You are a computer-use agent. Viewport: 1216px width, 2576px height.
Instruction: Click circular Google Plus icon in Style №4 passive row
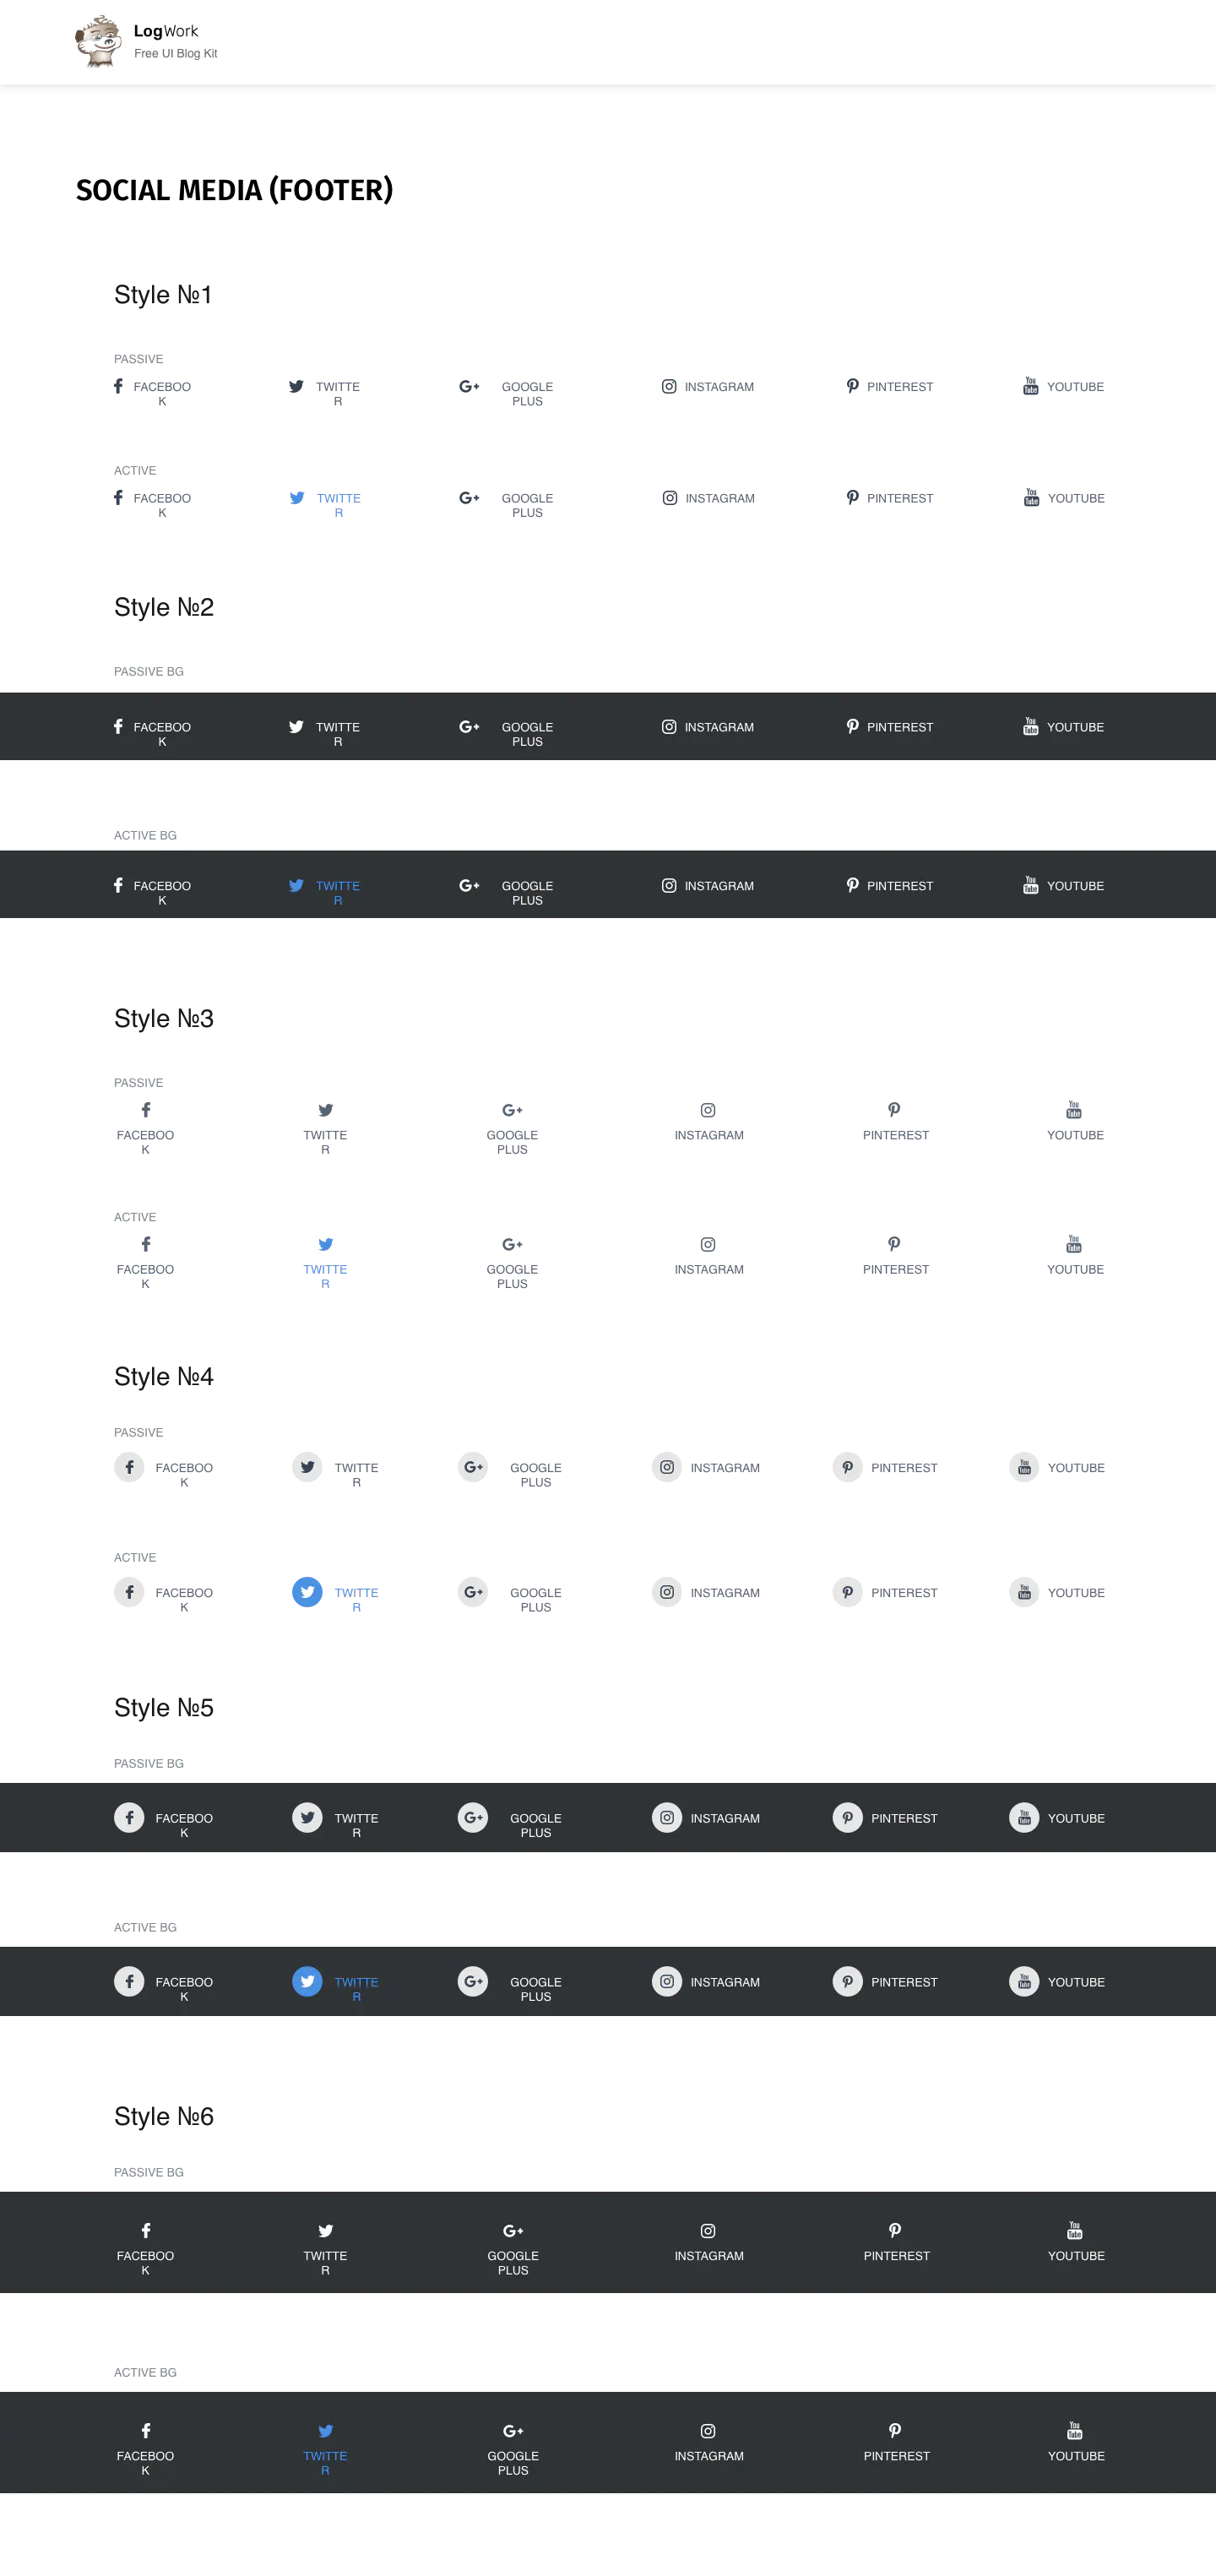[473, 1467]
